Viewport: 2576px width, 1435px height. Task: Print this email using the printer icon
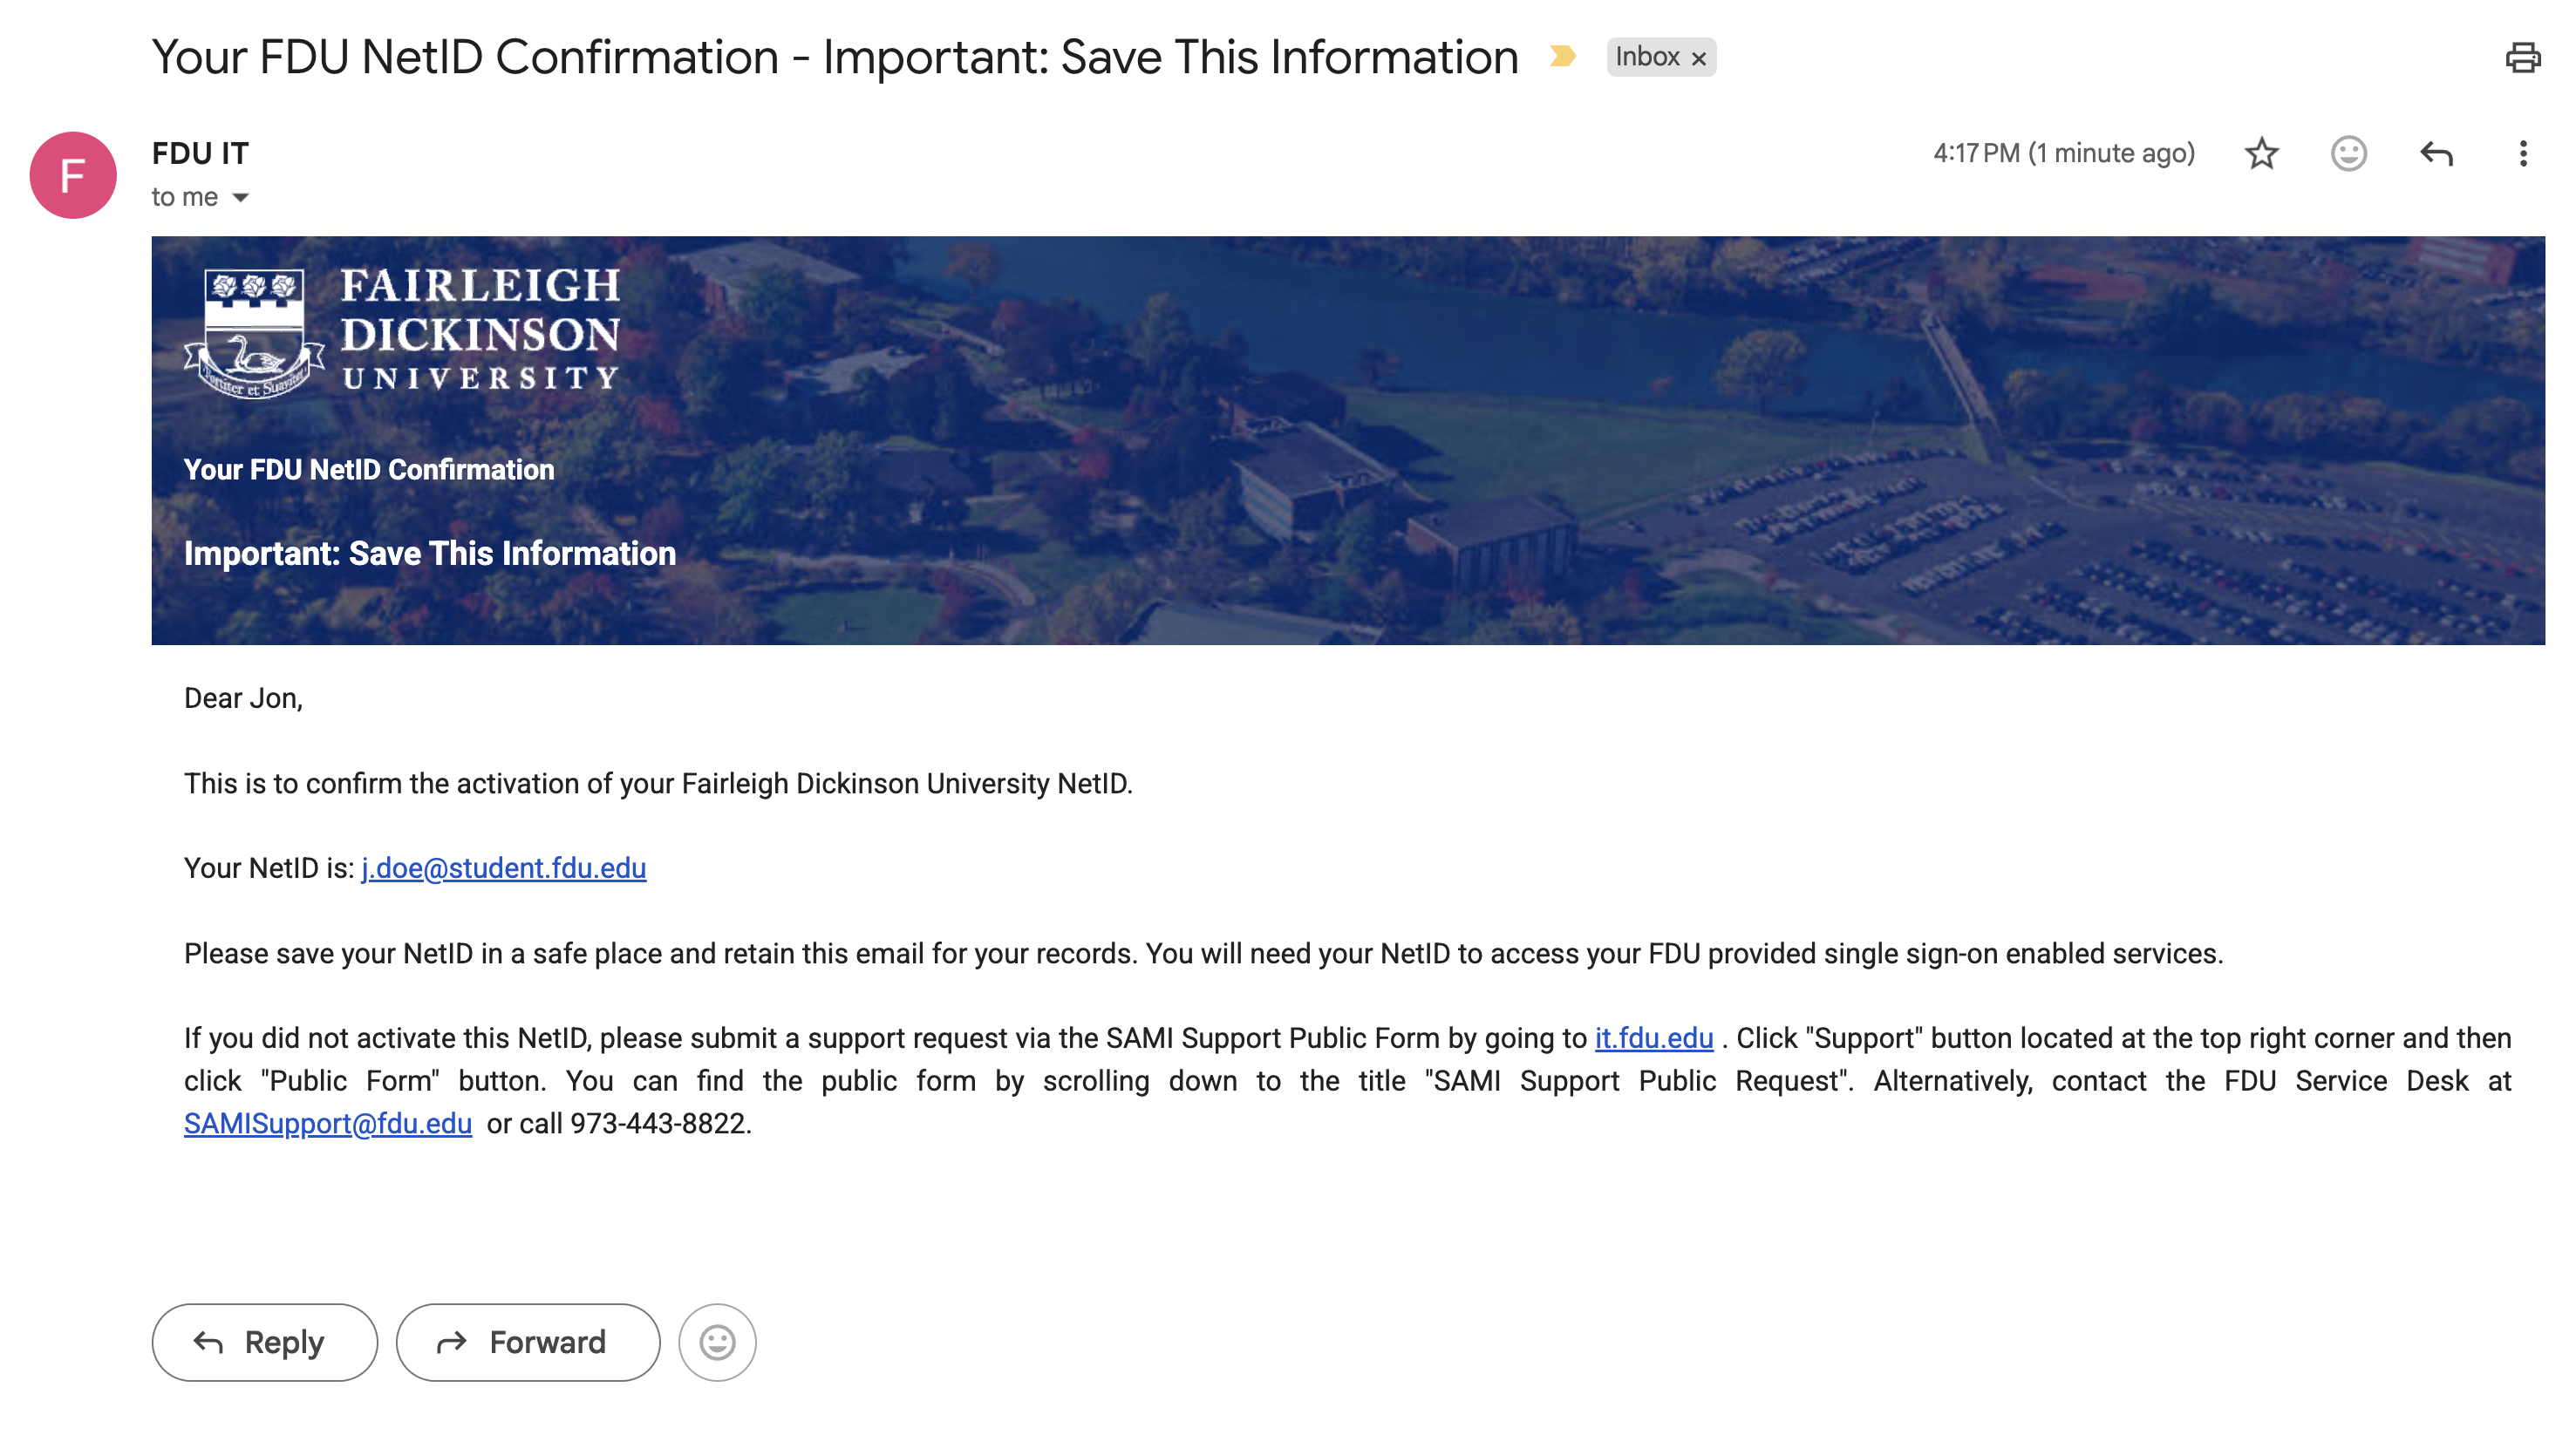click(2522, 57)
